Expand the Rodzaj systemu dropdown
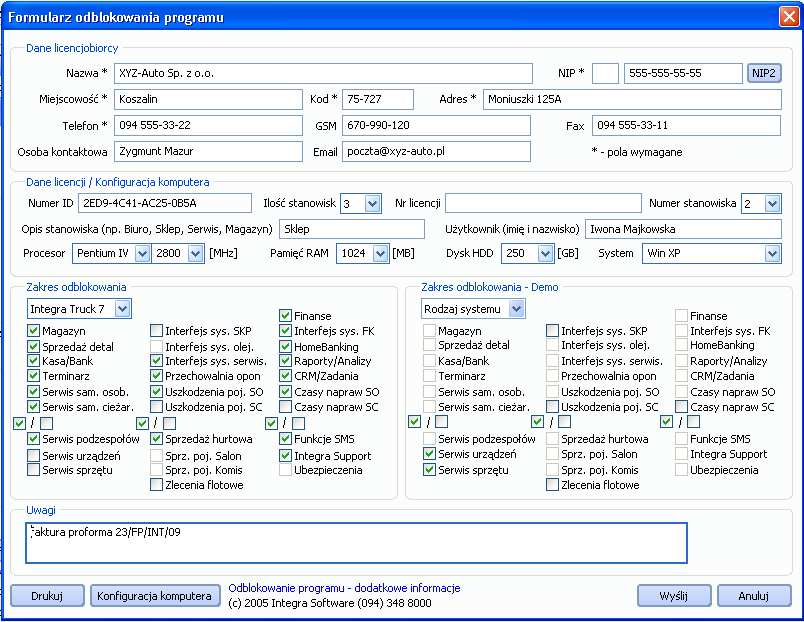Image resolution: width=804 pixels, height=622 pixels. 517,309
